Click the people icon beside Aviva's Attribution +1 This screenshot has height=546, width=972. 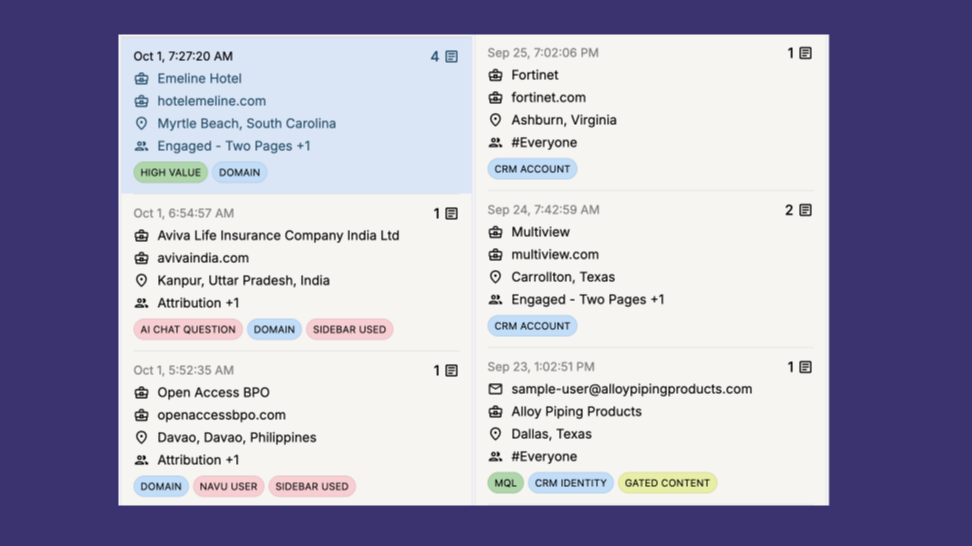(x=141, y=303)
